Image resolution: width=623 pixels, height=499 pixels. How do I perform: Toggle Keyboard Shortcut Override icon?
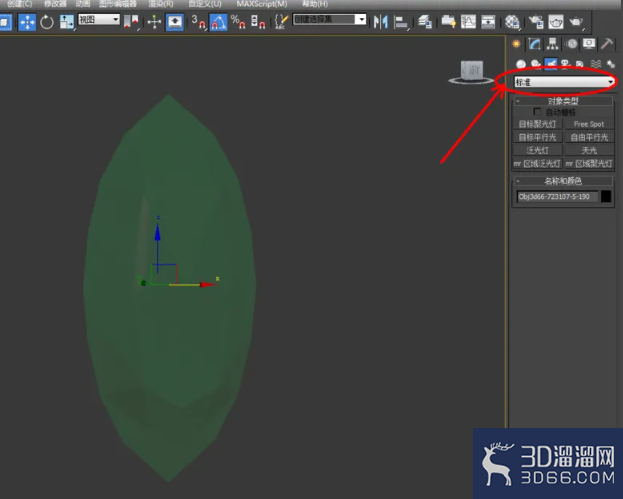(x=175, y=22)
